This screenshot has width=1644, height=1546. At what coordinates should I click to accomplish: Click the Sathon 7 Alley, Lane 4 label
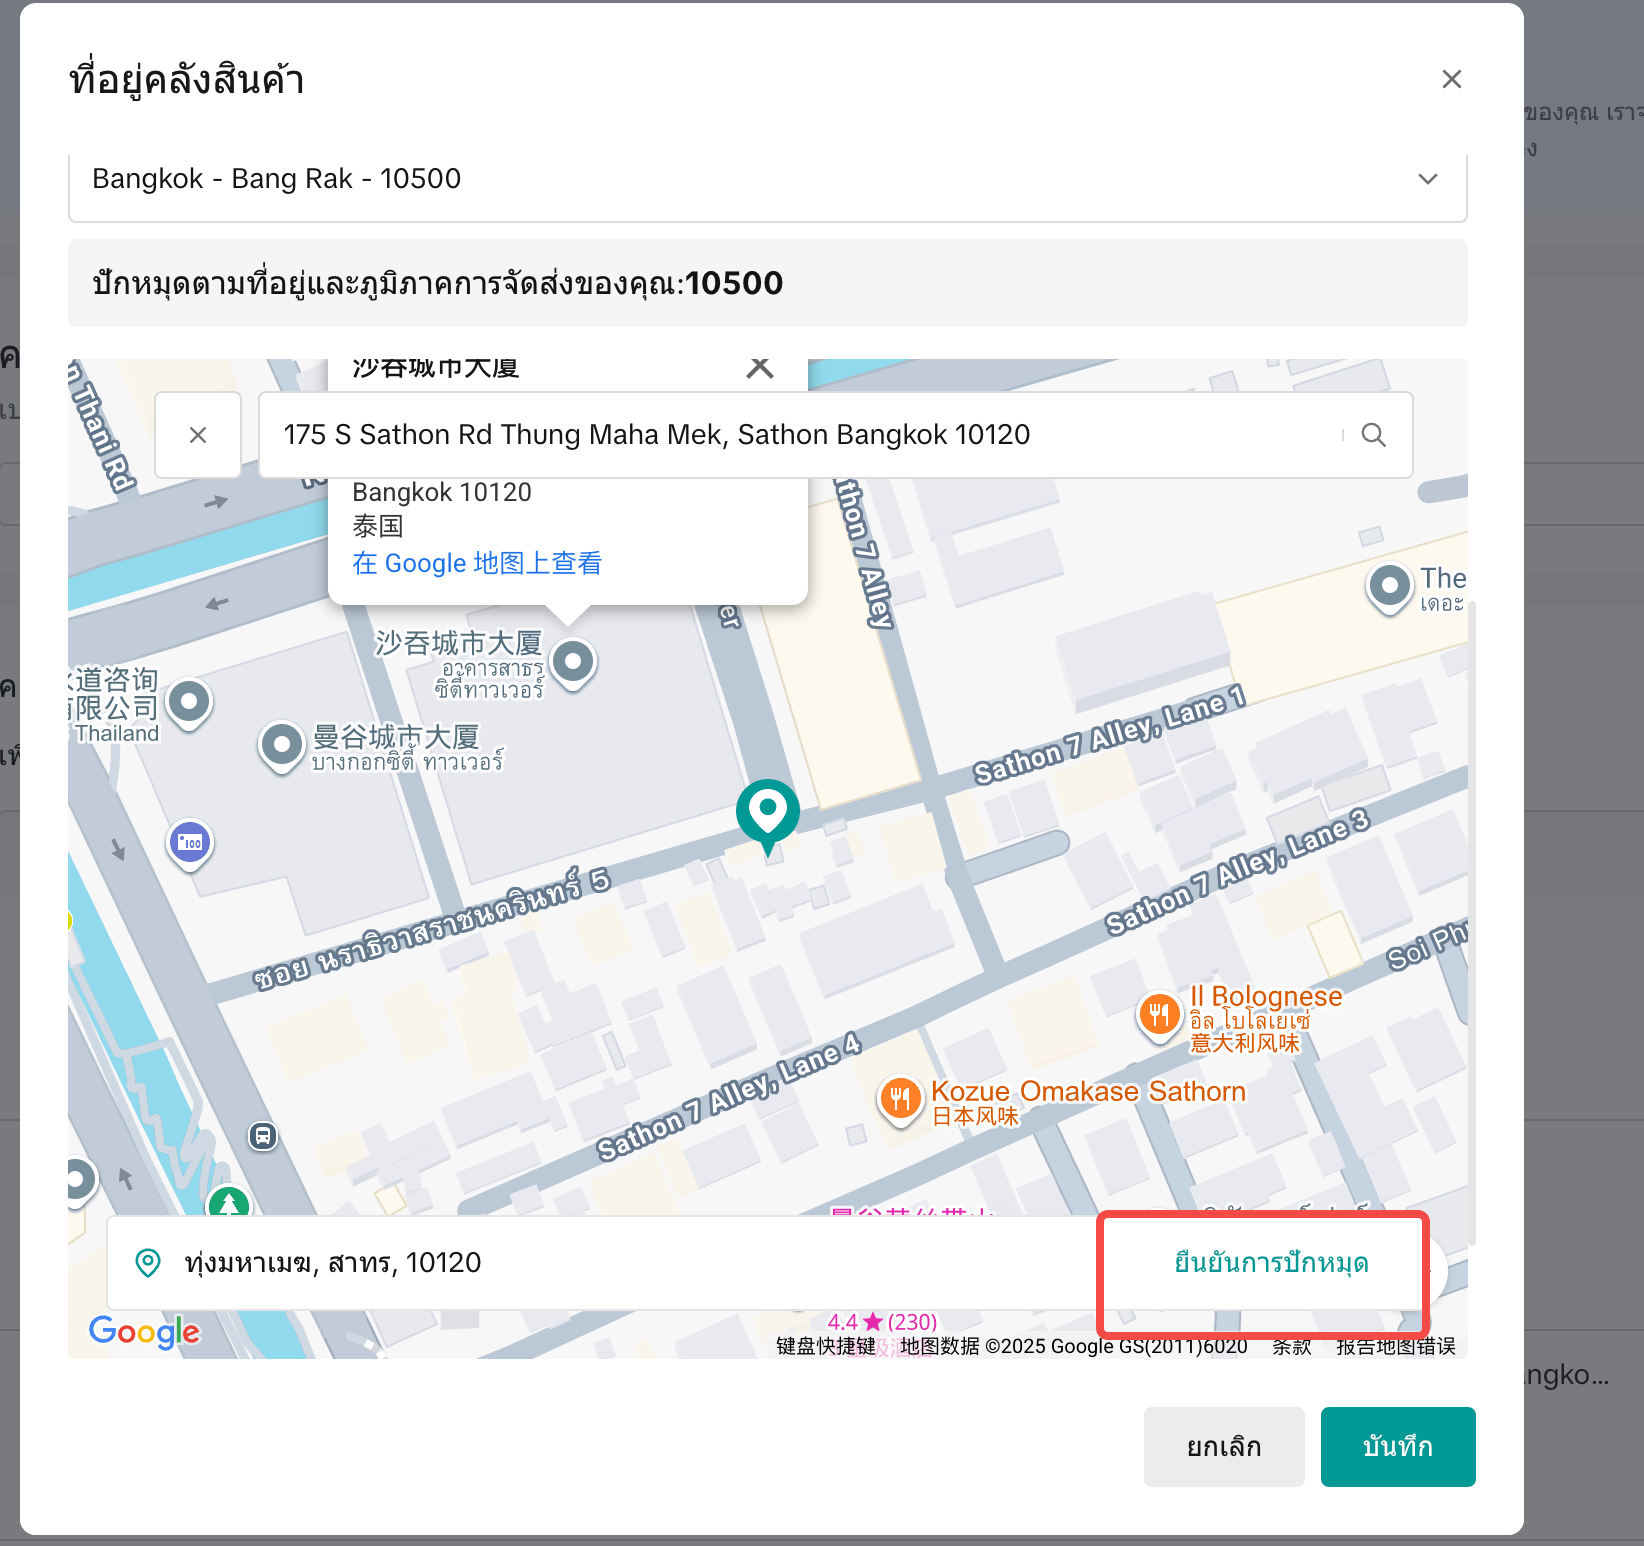click(729, 1096)
